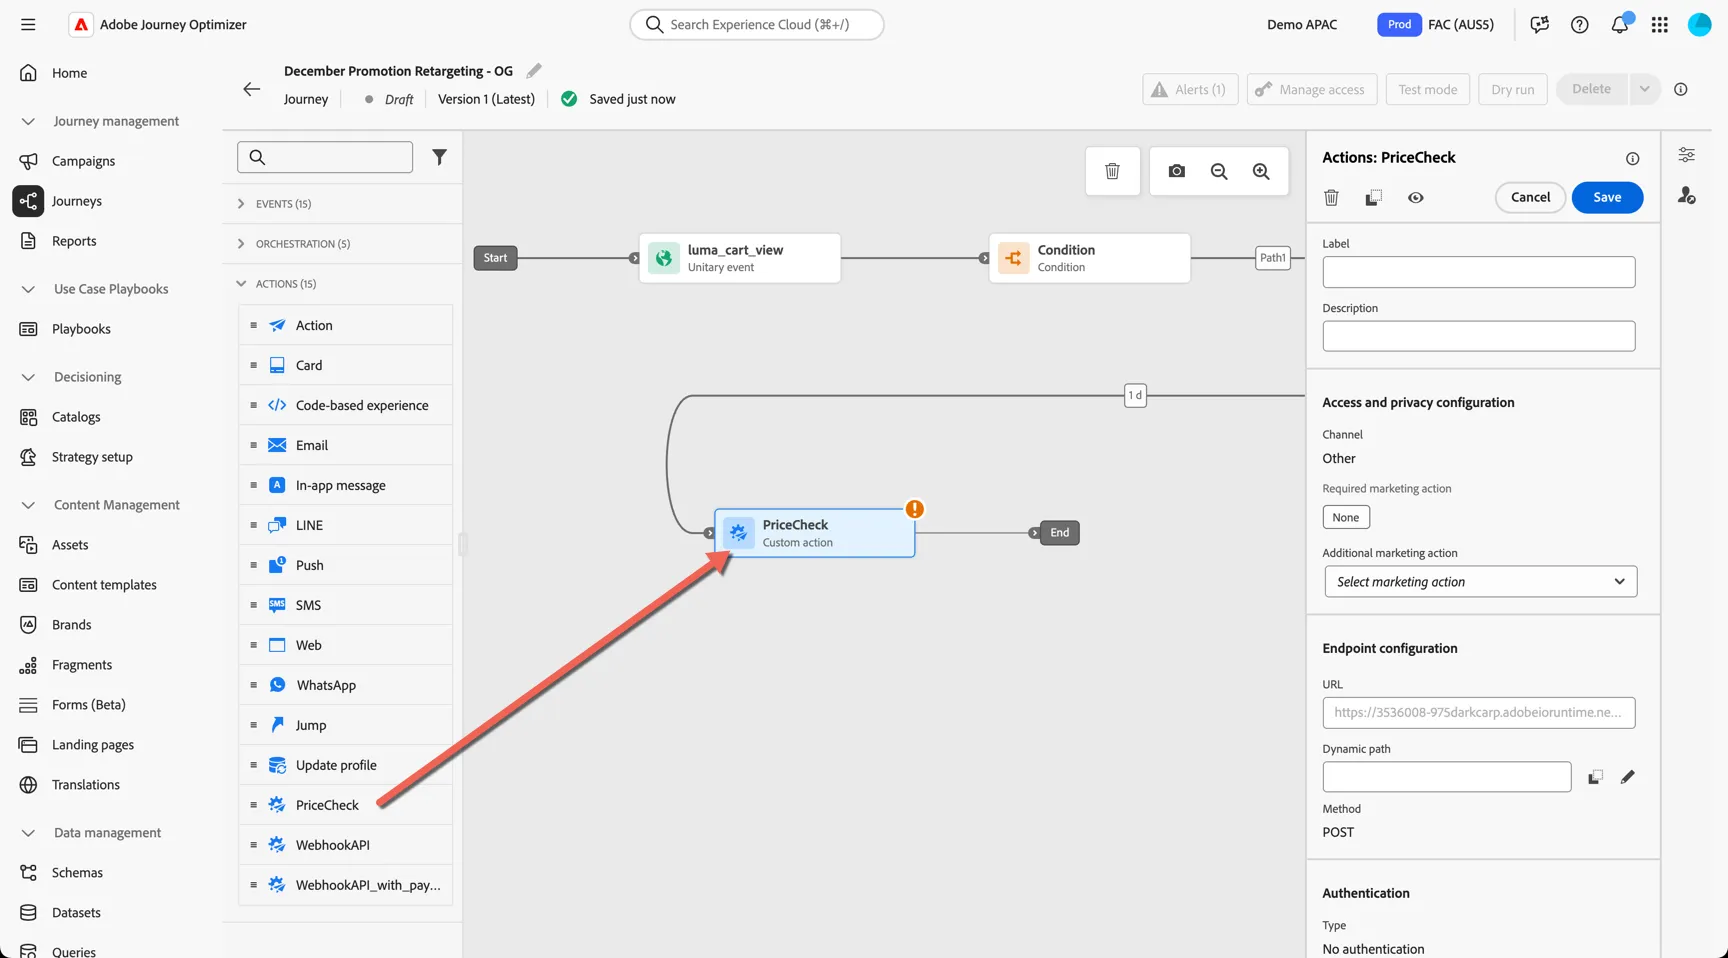
Task: Open the apps grid switcher
Action: [x=1660, y=24]
